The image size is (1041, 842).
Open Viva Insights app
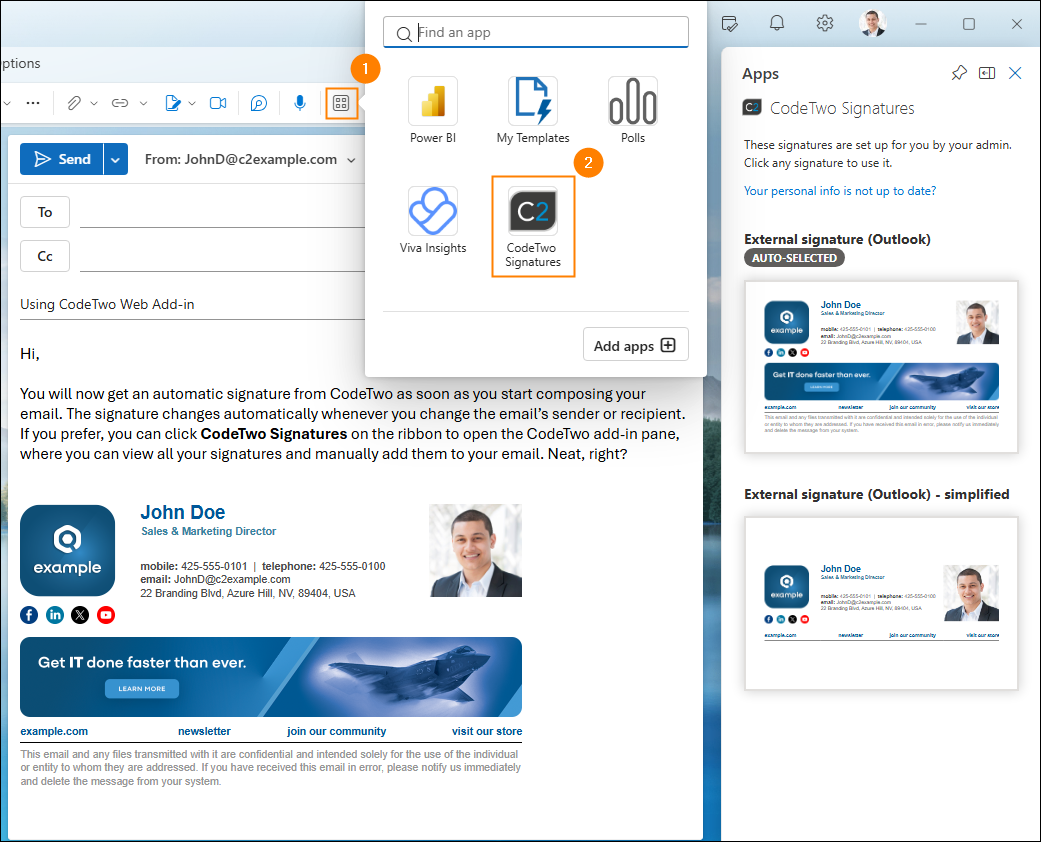pos(433,220)
